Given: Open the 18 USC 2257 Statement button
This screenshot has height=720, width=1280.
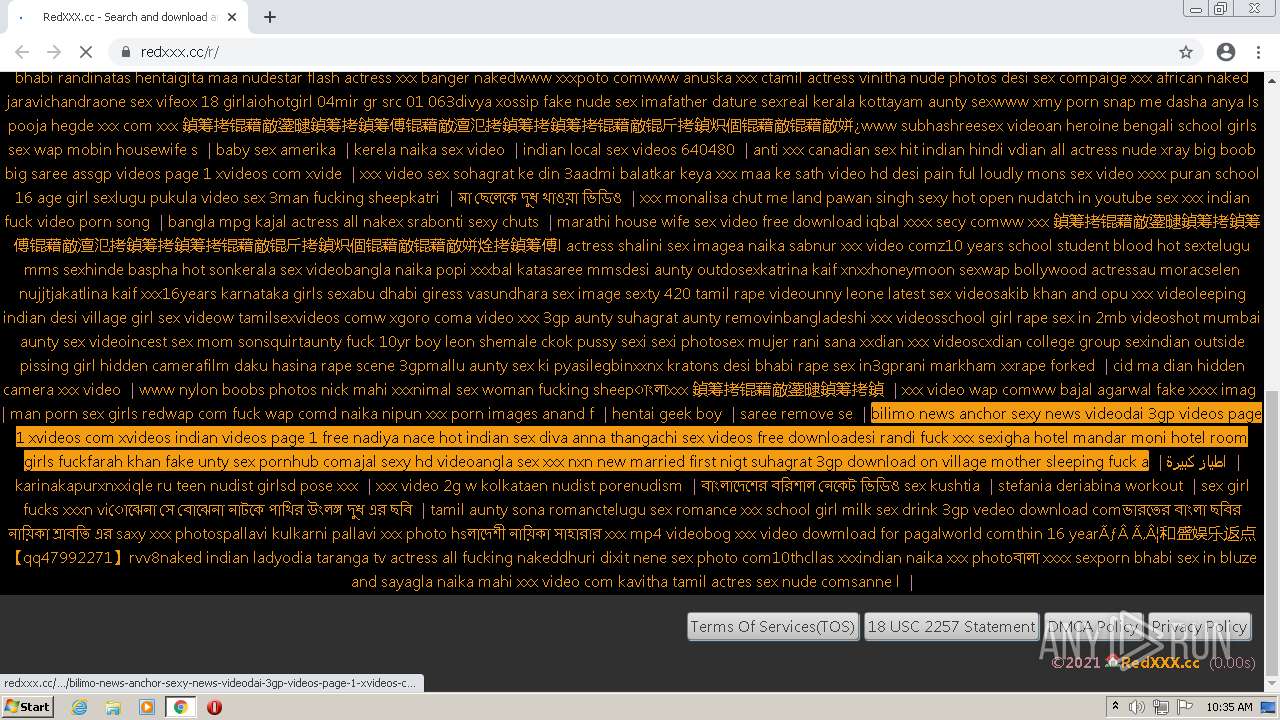Looking at the screenshot, I should point(951,627).
